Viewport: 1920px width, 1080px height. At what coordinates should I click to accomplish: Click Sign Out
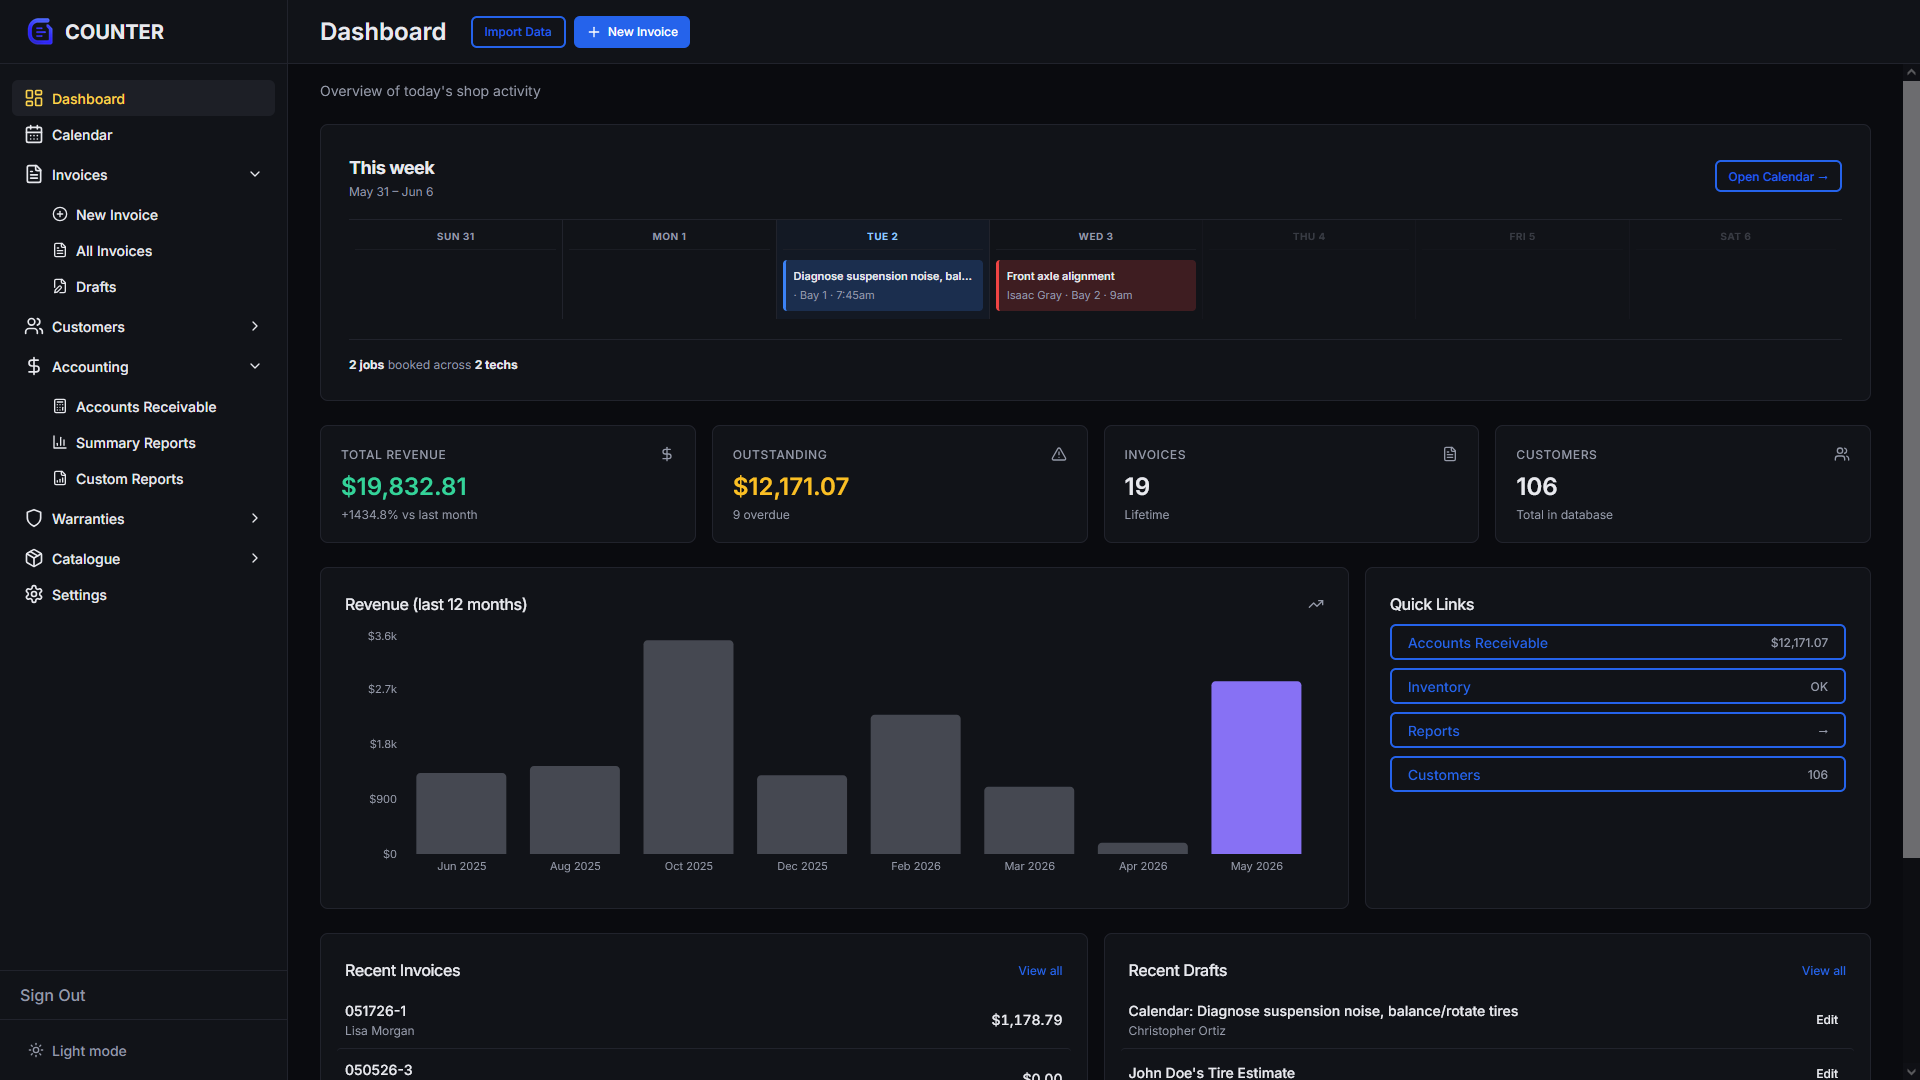[52, 995]
